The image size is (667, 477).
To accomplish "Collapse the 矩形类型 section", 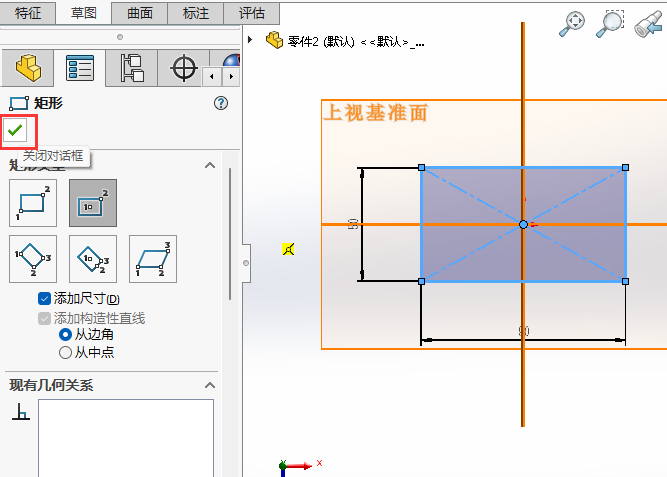I will click(x=210, y=165).
